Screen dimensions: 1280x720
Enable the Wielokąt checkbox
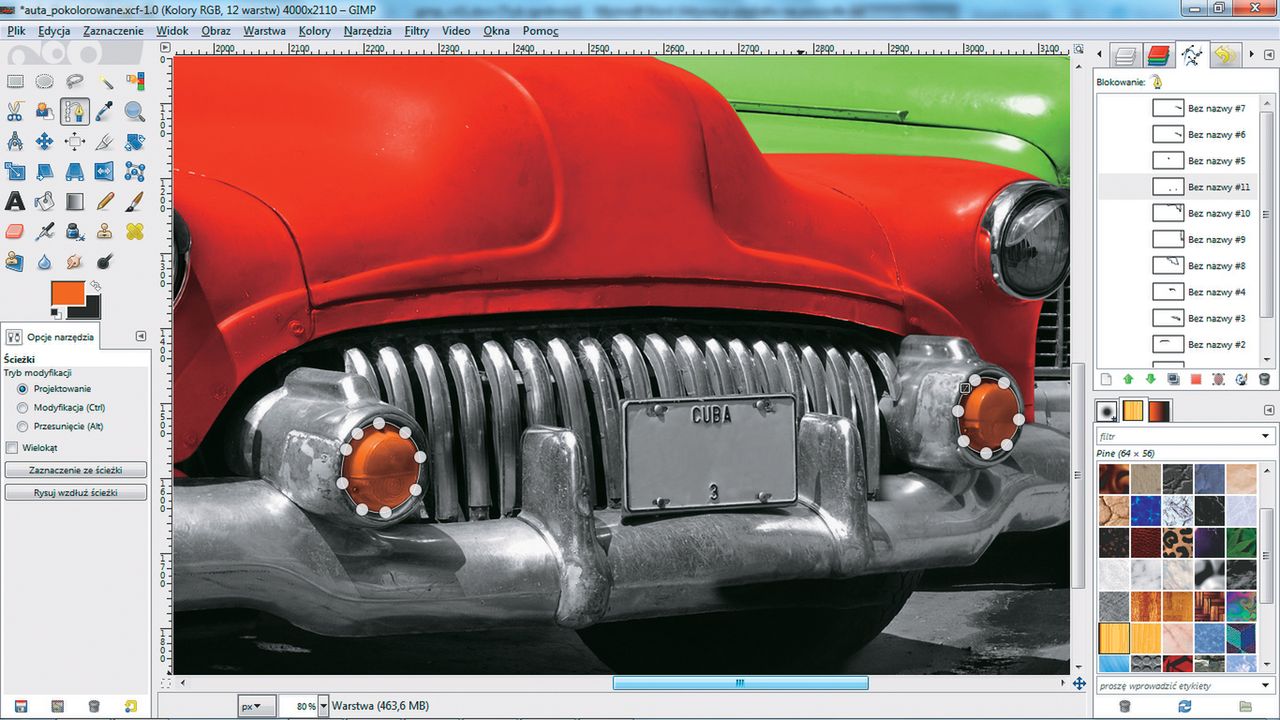(x=12, y=447)
